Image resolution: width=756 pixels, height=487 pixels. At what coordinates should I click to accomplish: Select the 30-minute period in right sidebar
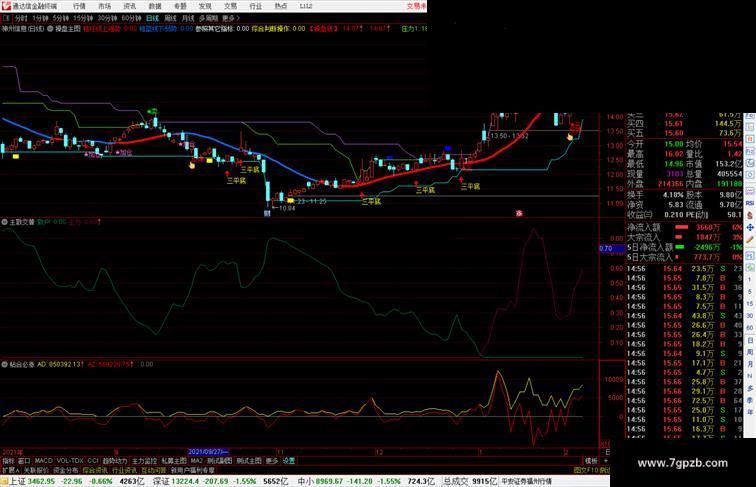pos(750,316)
